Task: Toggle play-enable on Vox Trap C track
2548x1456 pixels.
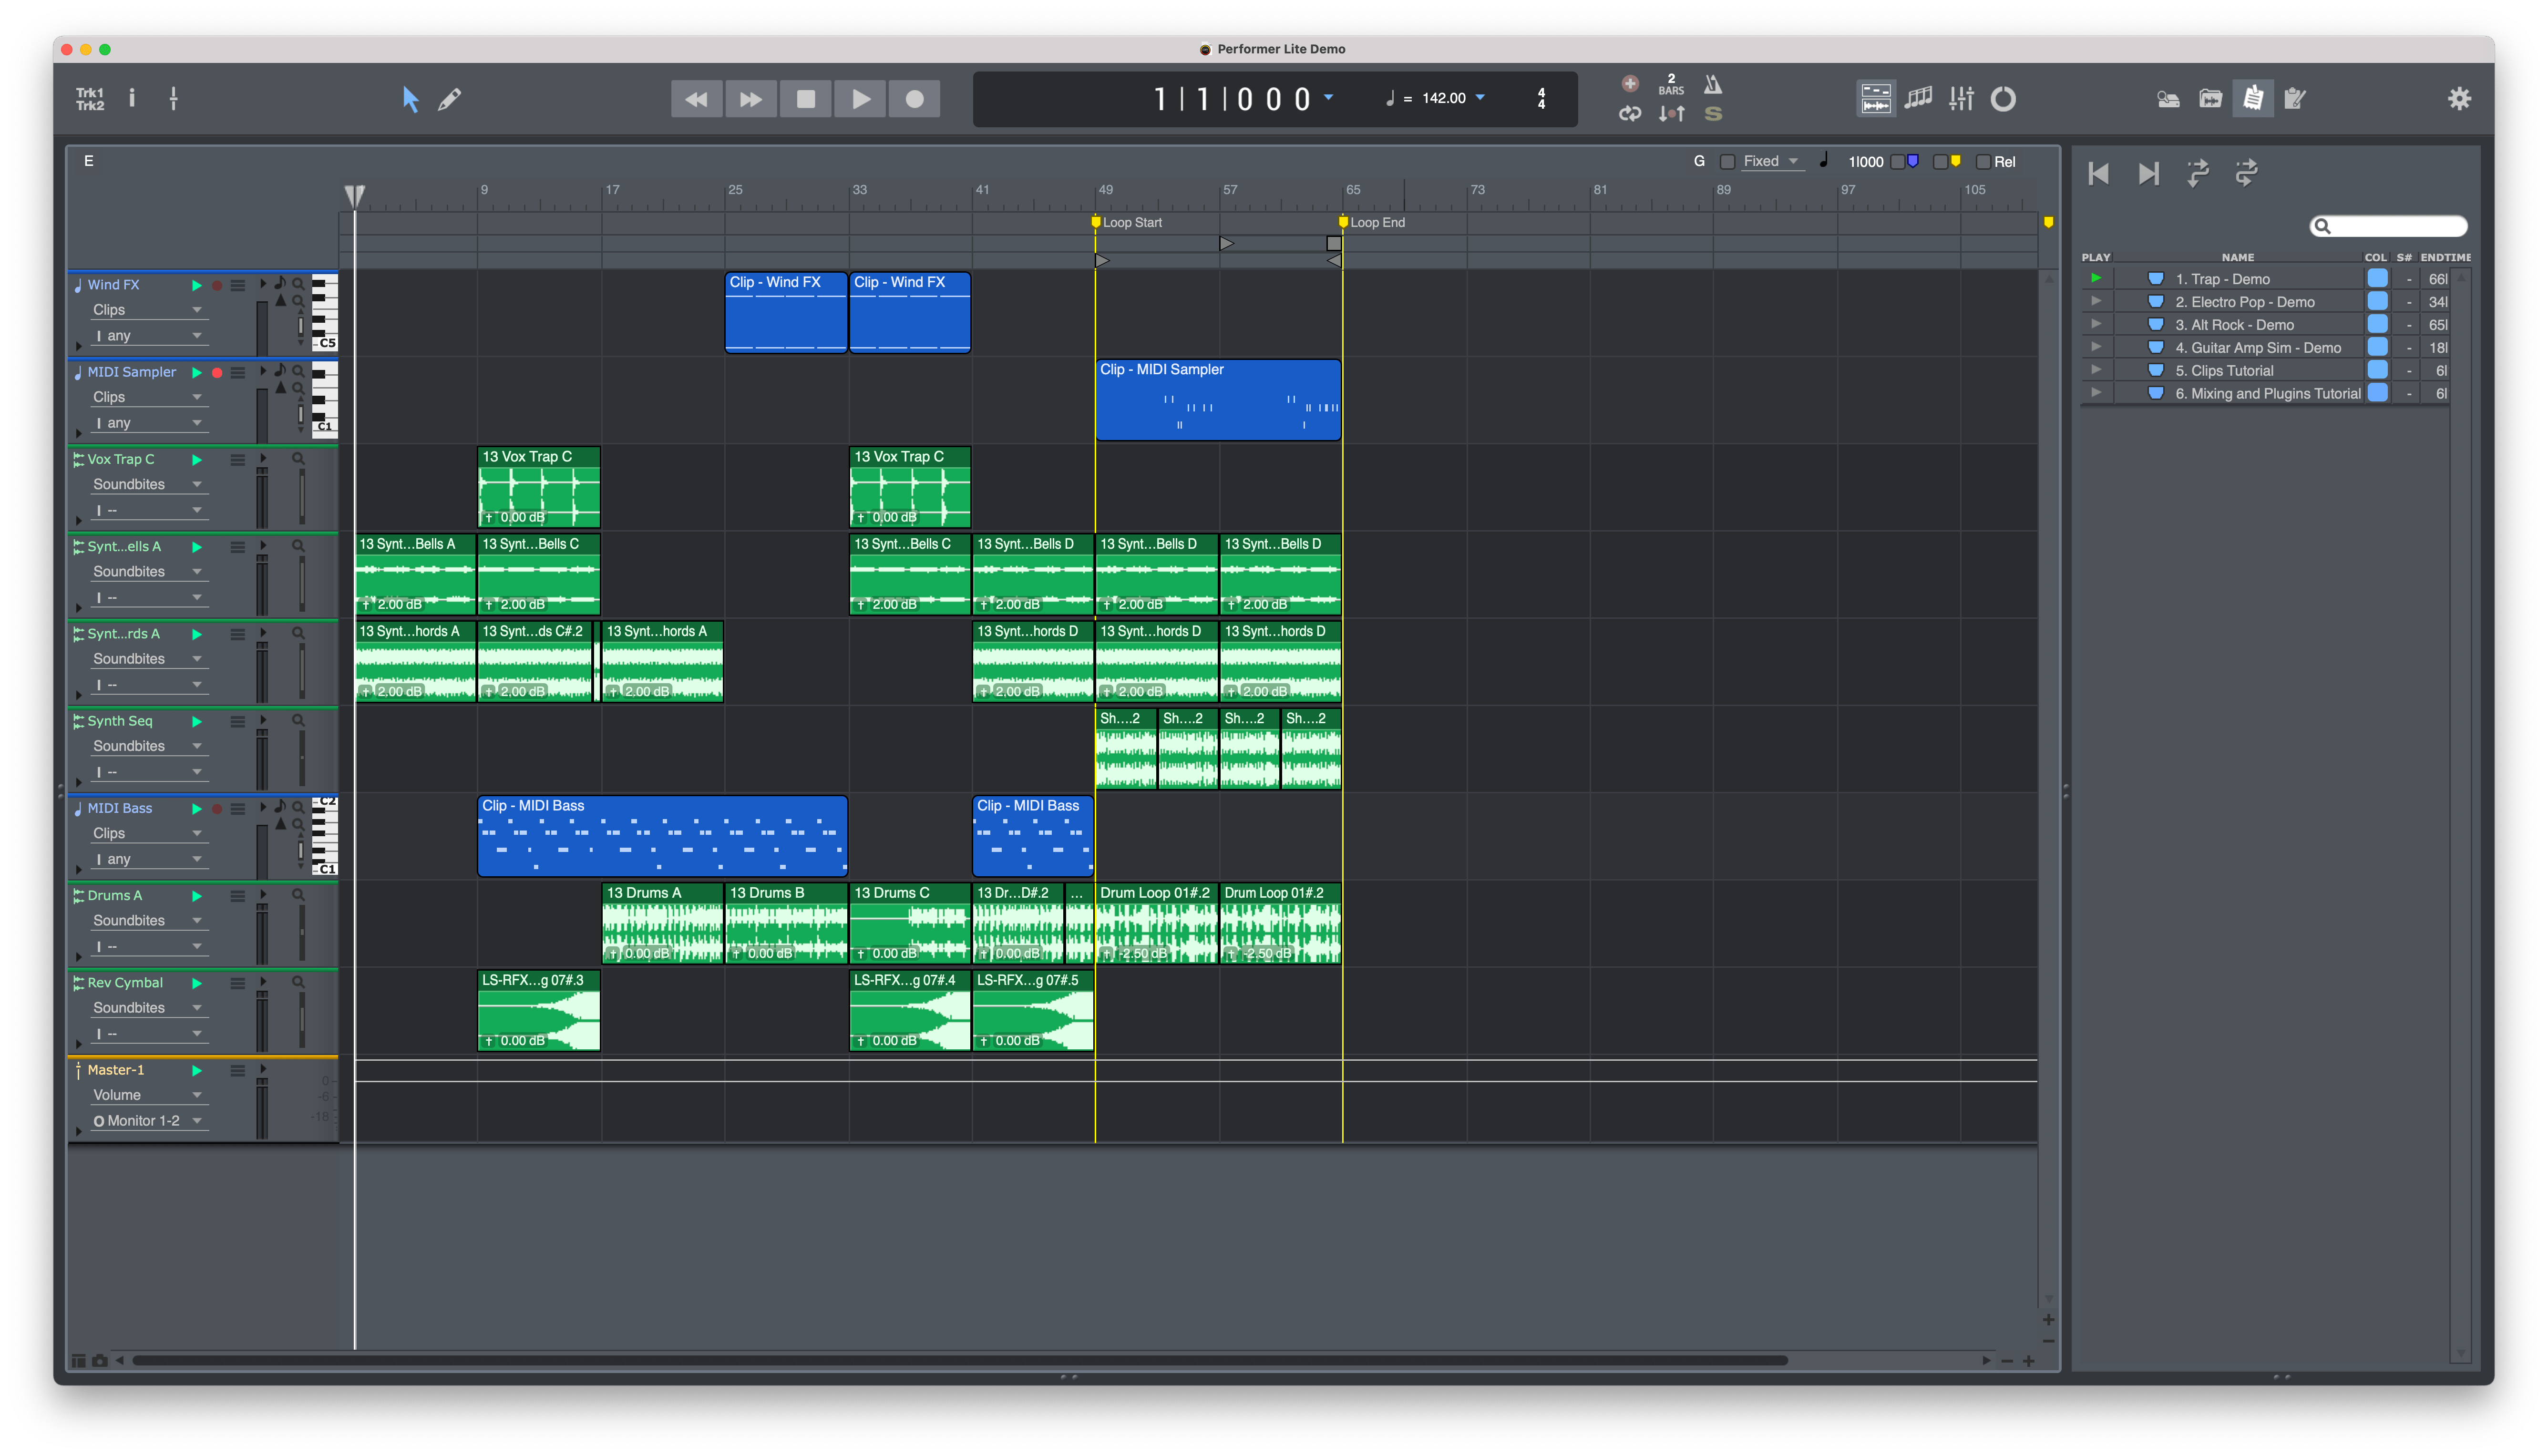Action: [197, 460]
